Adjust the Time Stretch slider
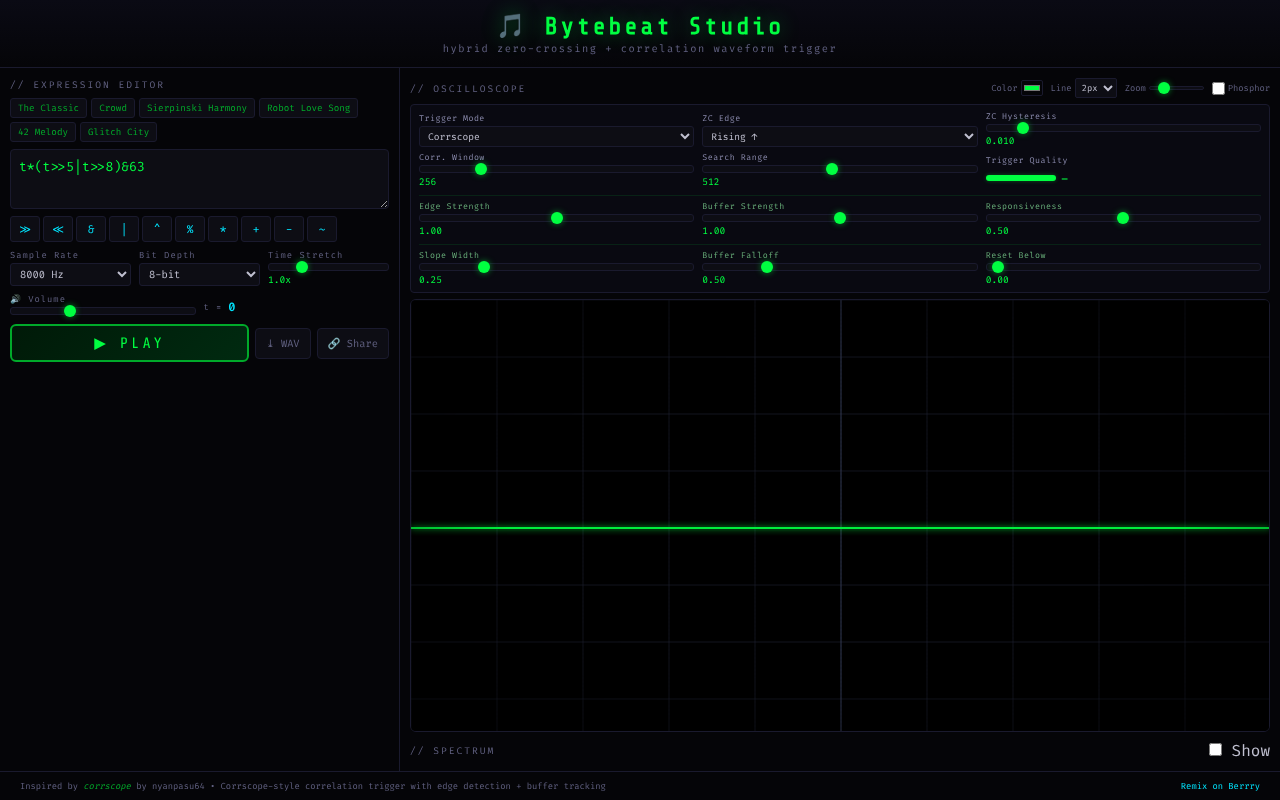 [328, 267]
